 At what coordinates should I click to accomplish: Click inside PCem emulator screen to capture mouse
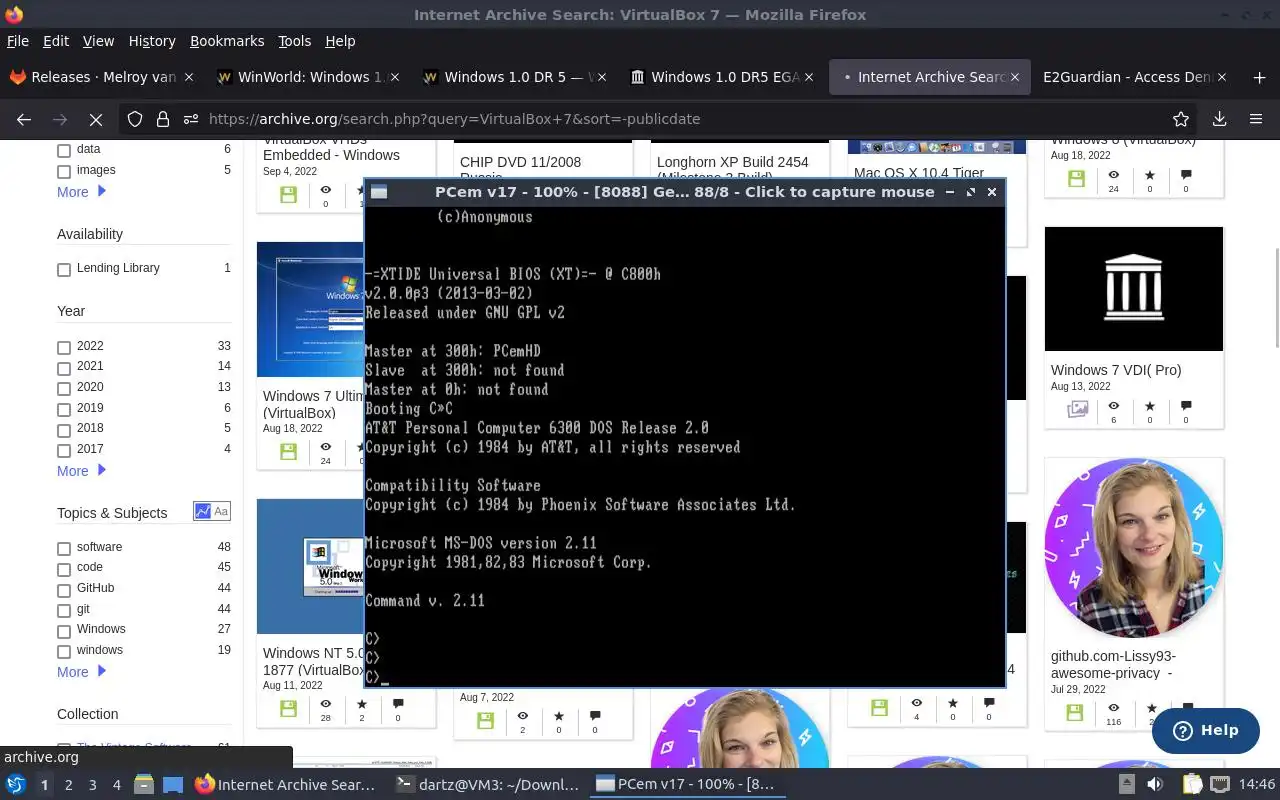pyautogui.click(x=684, y=445)
